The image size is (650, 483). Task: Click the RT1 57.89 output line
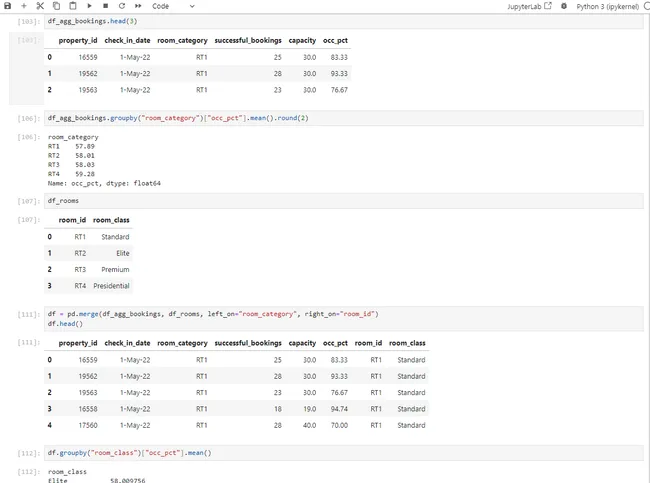pyautogui.click(x=71, y=146)
